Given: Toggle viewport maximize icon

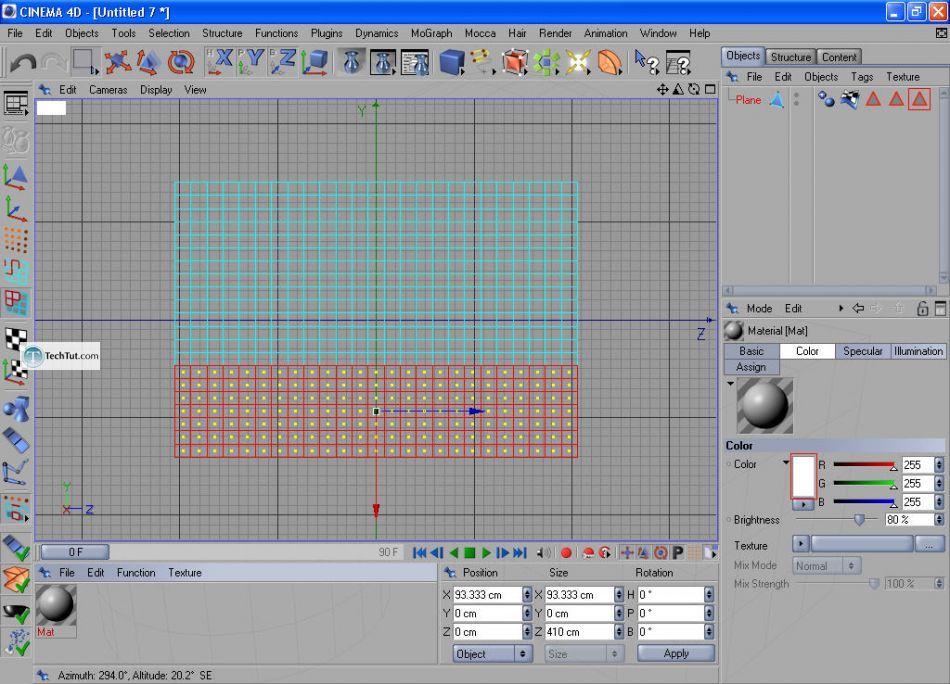Looking at the screenshot, I should click(x=710, y=90).
